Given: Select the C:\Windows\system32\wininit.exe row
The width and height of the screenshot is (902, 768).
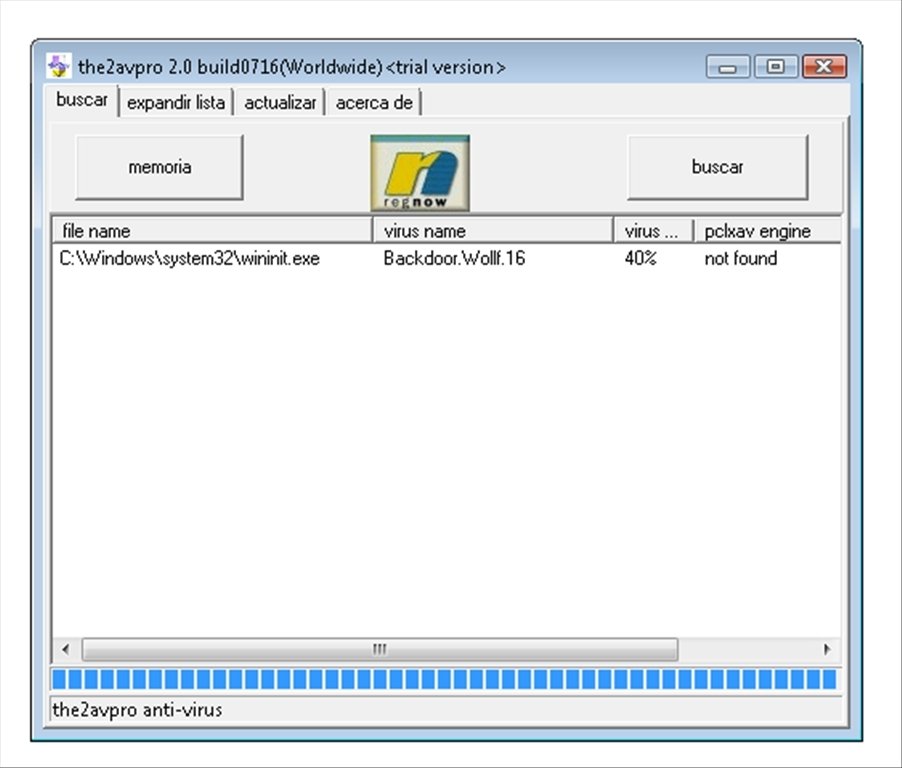Looking at the screenshot, I should click(446, 258).
